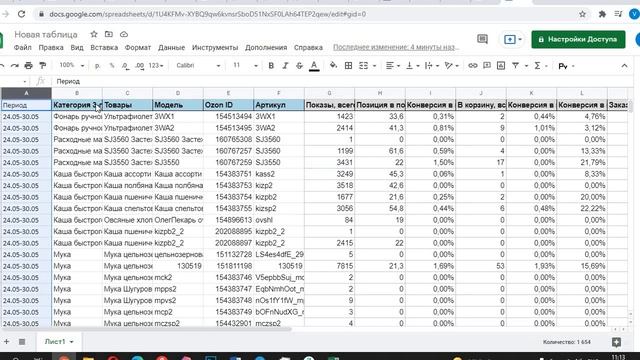Screen dimensions: 640x360
Task: Open the Справка menu
Action: click(x=308, y=47)
